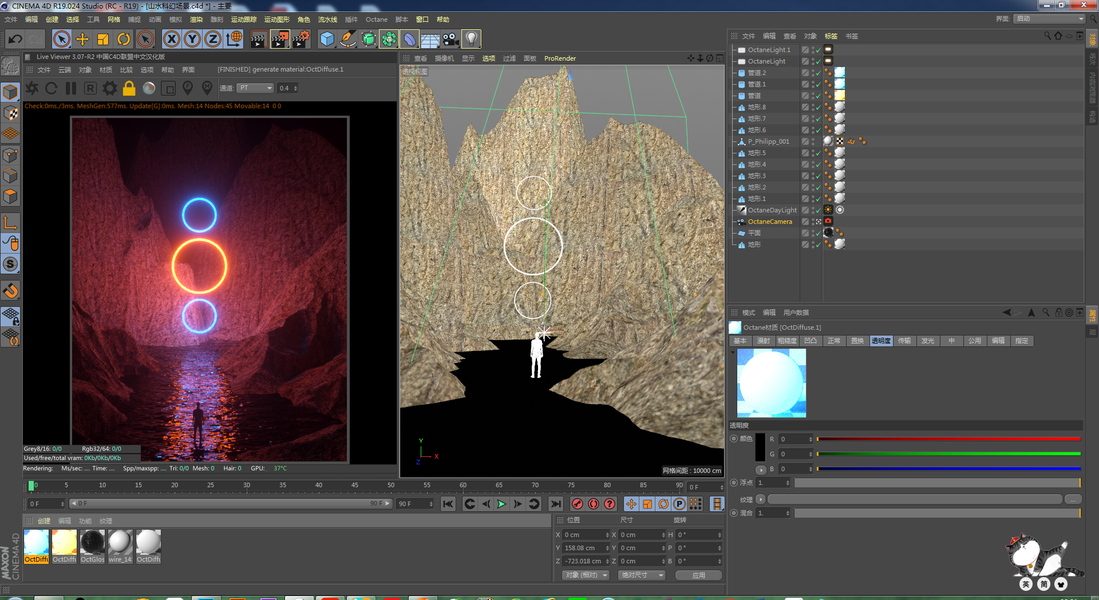Open the PT channel dropdown in Live Viewer
Screen dimensions: 1099x600
pos(254,88)
